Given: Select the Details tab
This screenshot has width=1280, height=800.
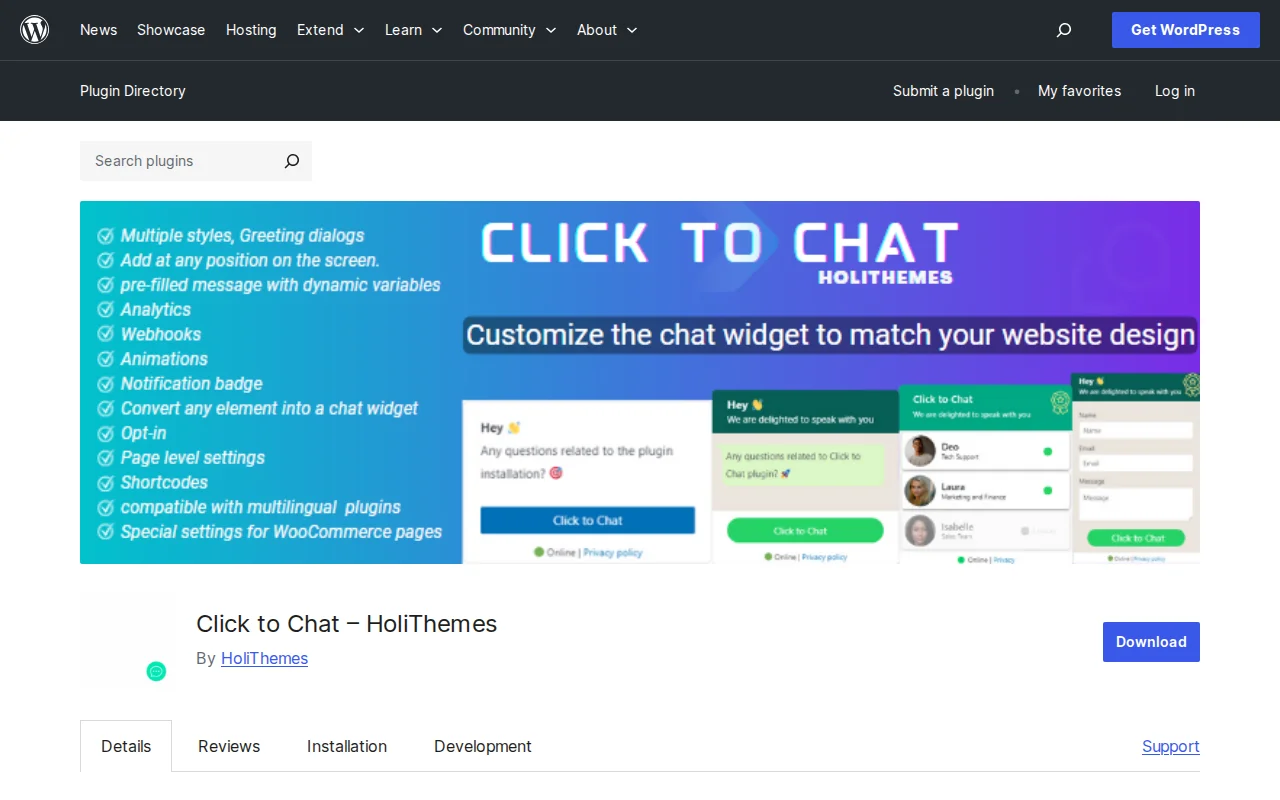Looking at the screenshot, I should pyautogui.click(x=126, y=746).
